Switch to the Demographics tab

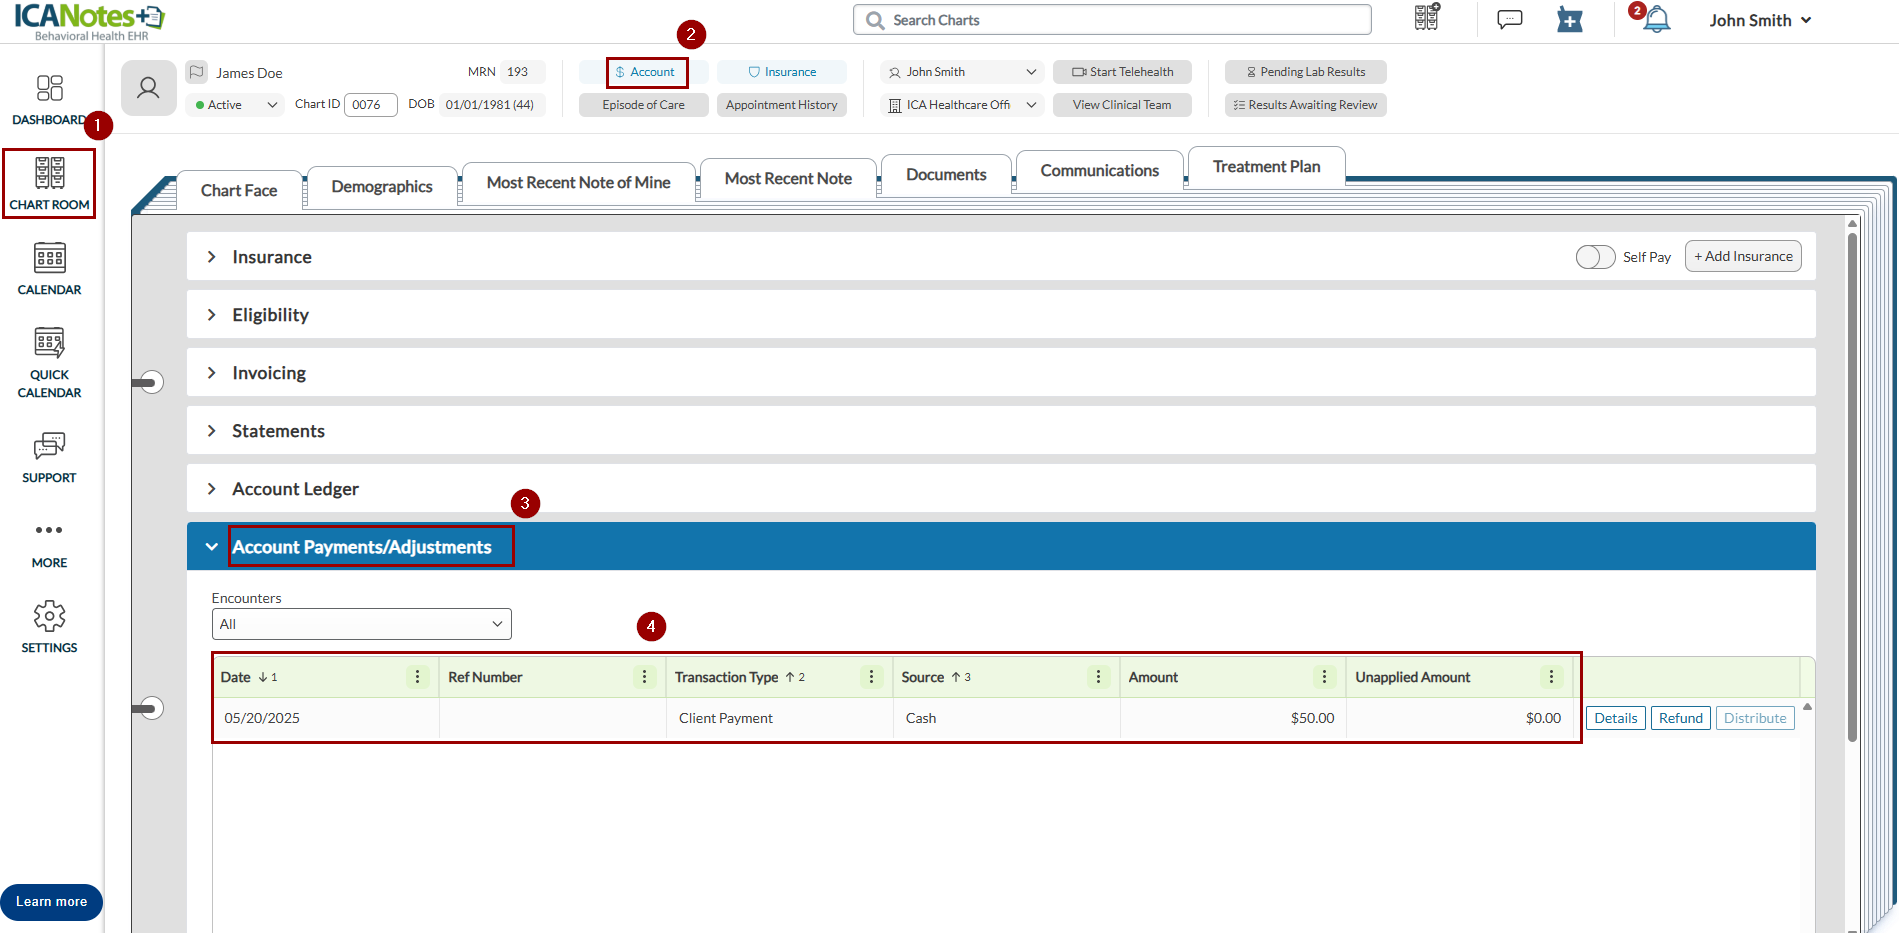(x=382, y=186)
